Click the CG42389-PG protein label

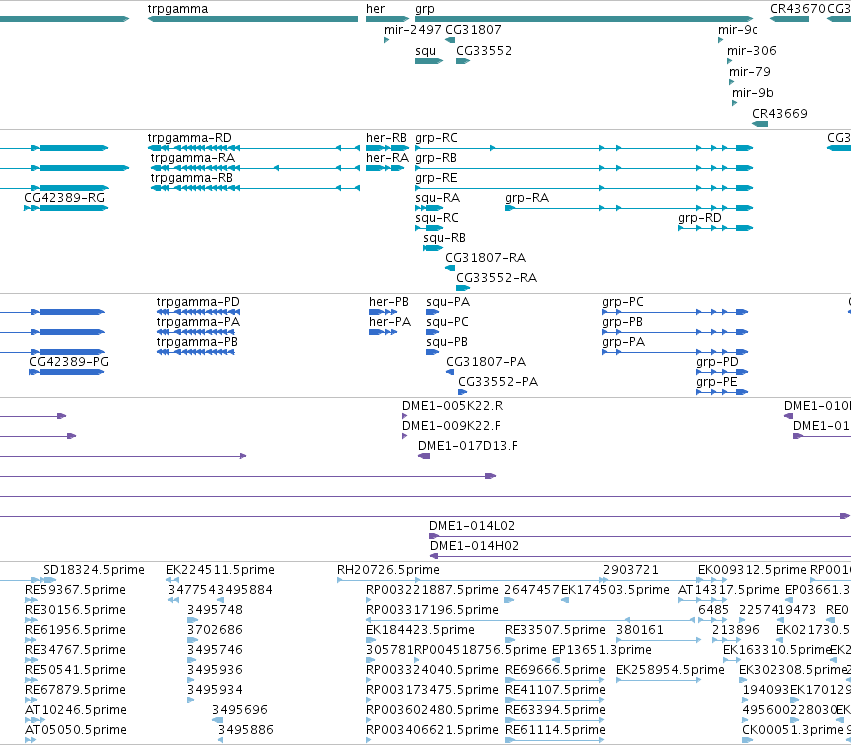[x=69, y=362]
